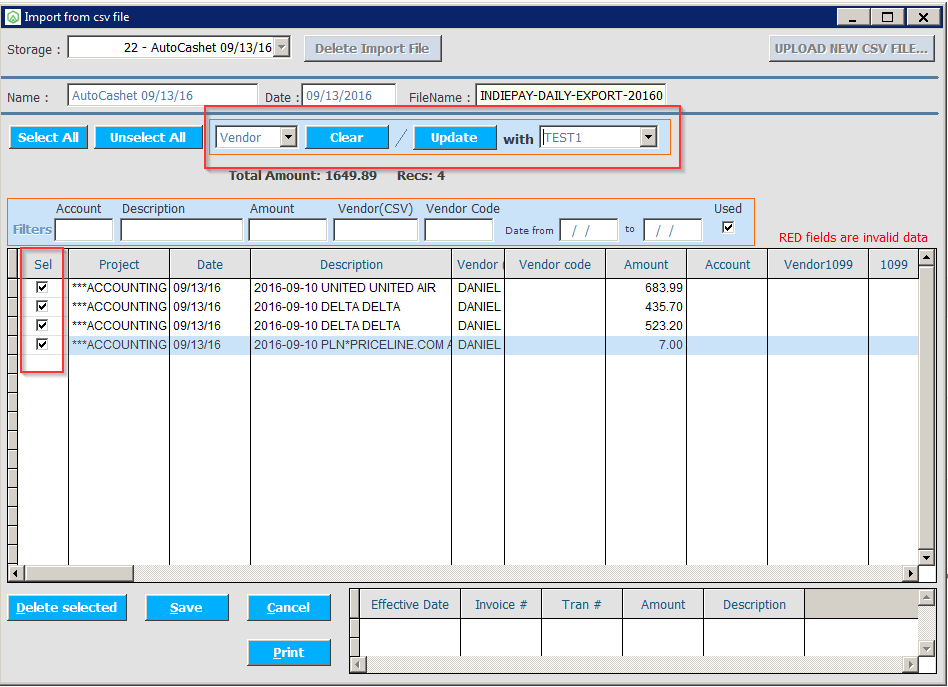948x687 pixels.
Task: Click the Cancel button
Action: 288,607
